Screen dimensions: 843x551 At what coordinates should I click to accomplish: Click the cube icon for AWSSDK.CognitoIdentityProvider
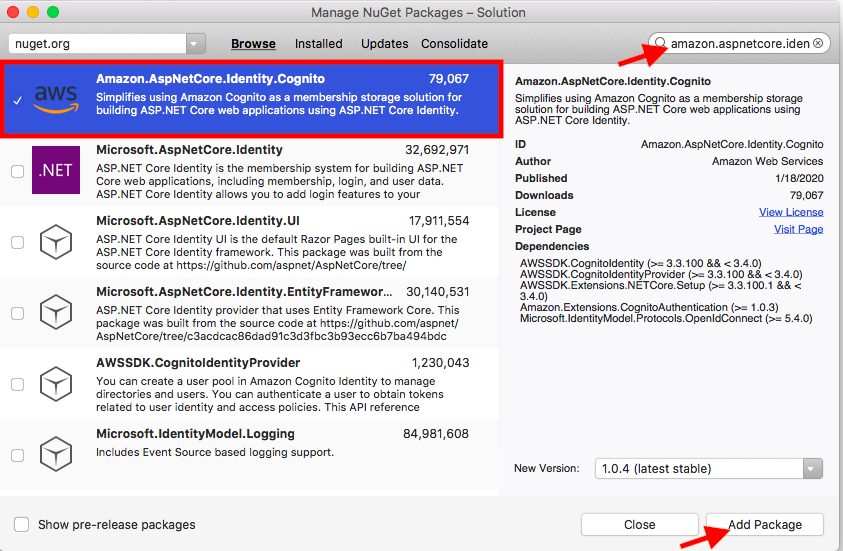pos(56,384)
